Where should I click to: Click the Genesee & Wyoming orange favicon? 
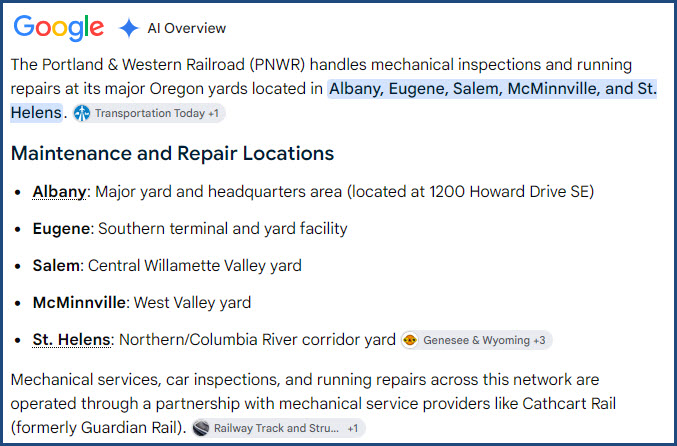tap(410, 340)
